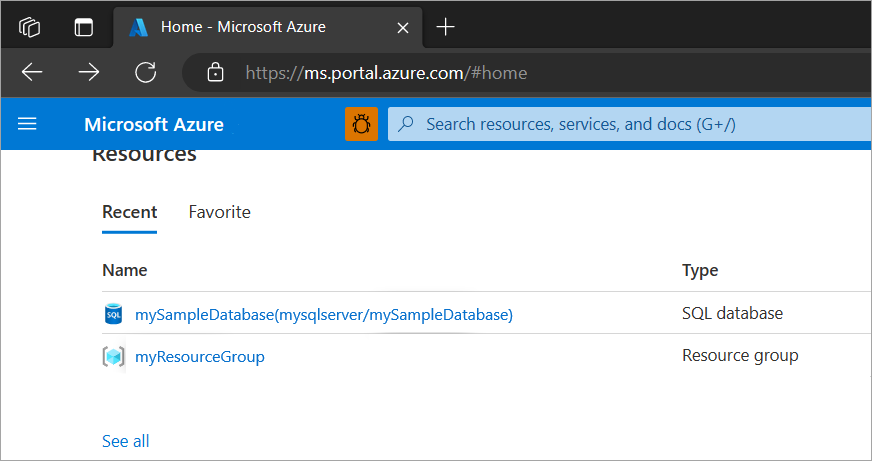The image size is (872, 461).
Task: Click the Azure logo favicon in tab
Action: (138, 27)
